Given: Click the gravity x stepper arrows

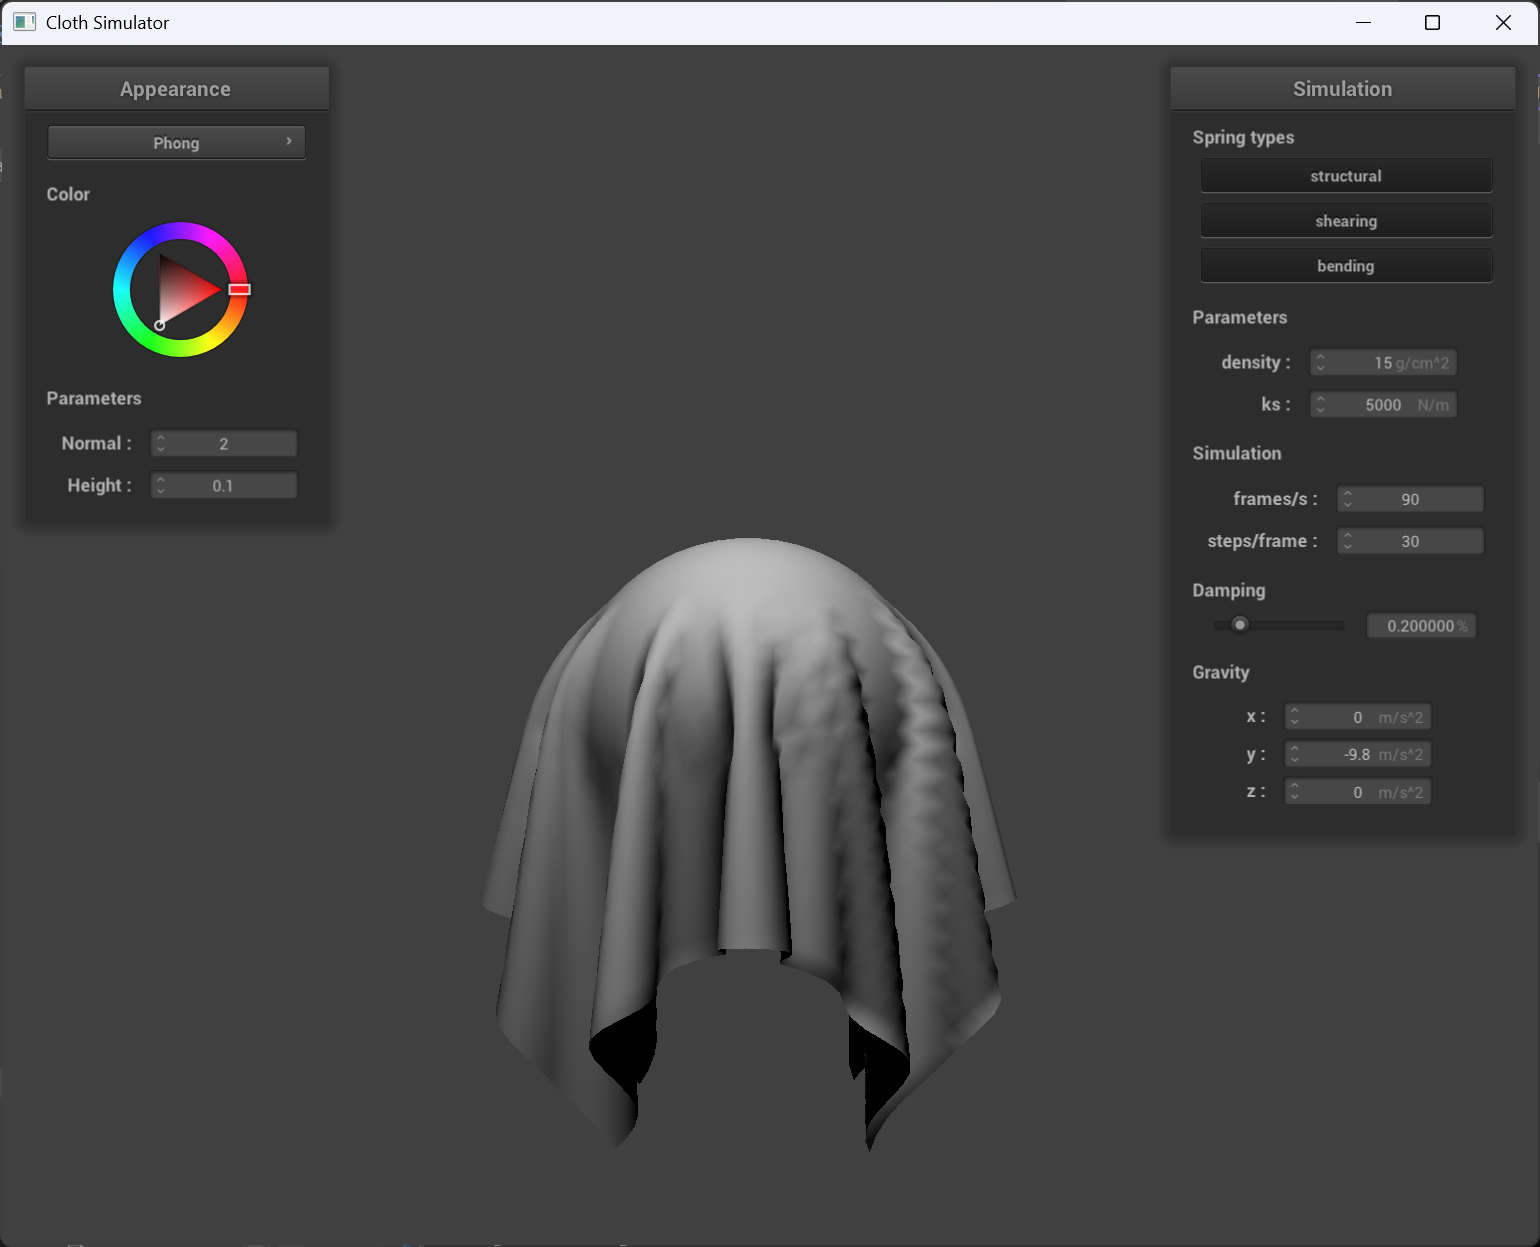Looking at the screenshot, I should 1295,717.
